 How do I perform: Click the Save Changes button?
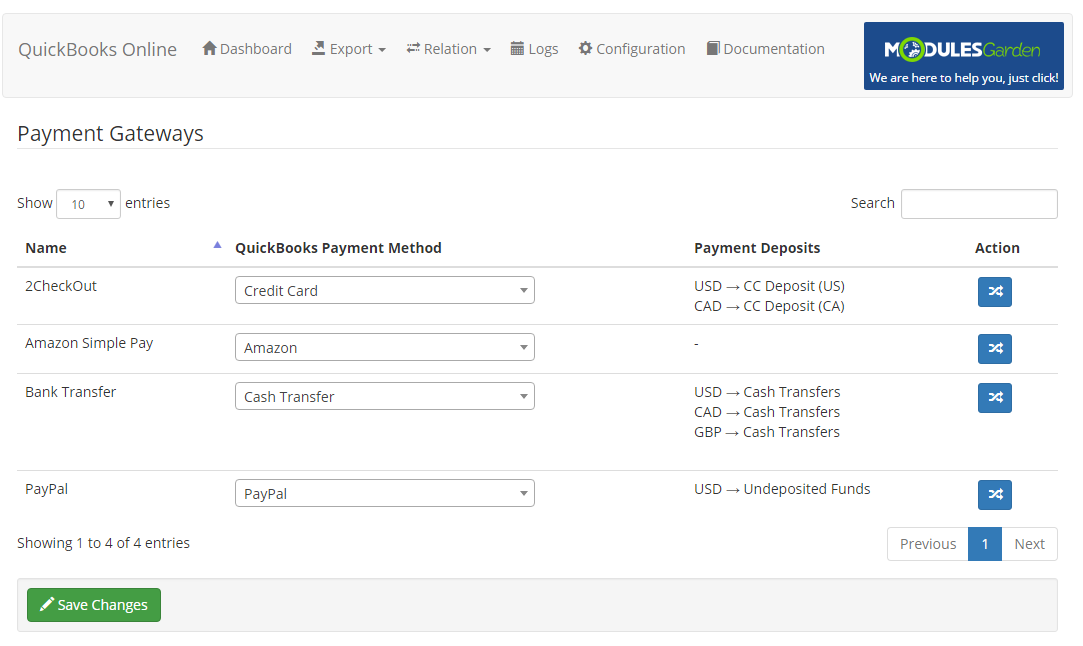tap(94, 605)
